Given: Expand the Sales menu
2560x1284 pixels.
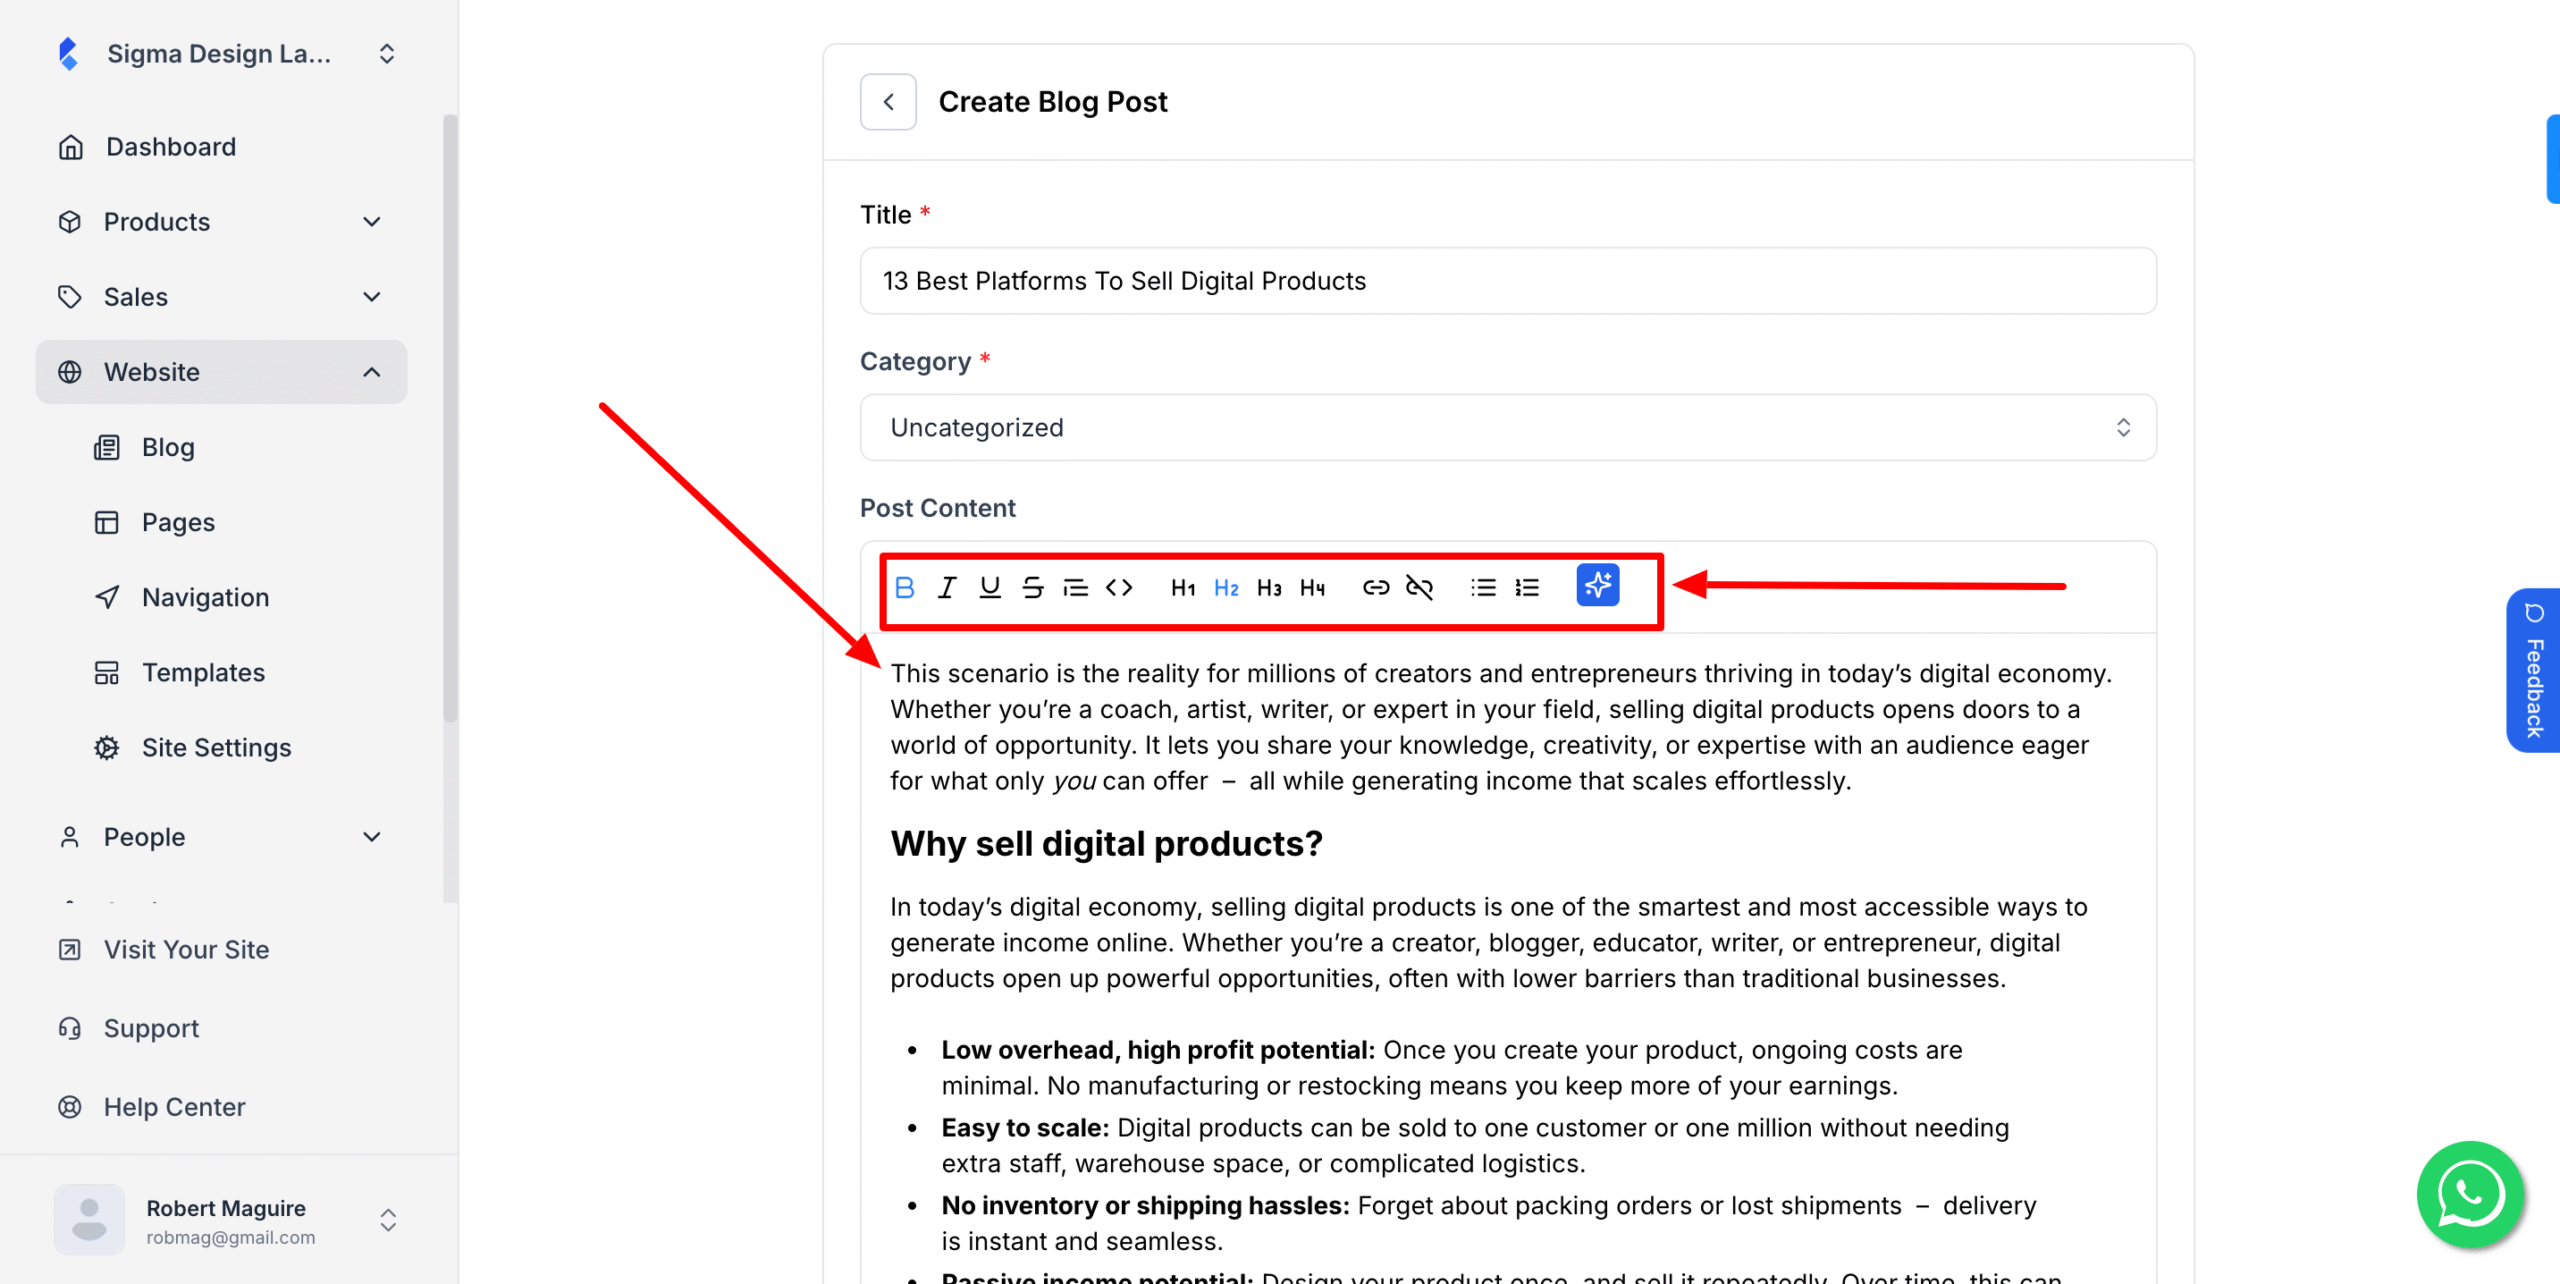Looking at the screenshot, I should [222, 297].
